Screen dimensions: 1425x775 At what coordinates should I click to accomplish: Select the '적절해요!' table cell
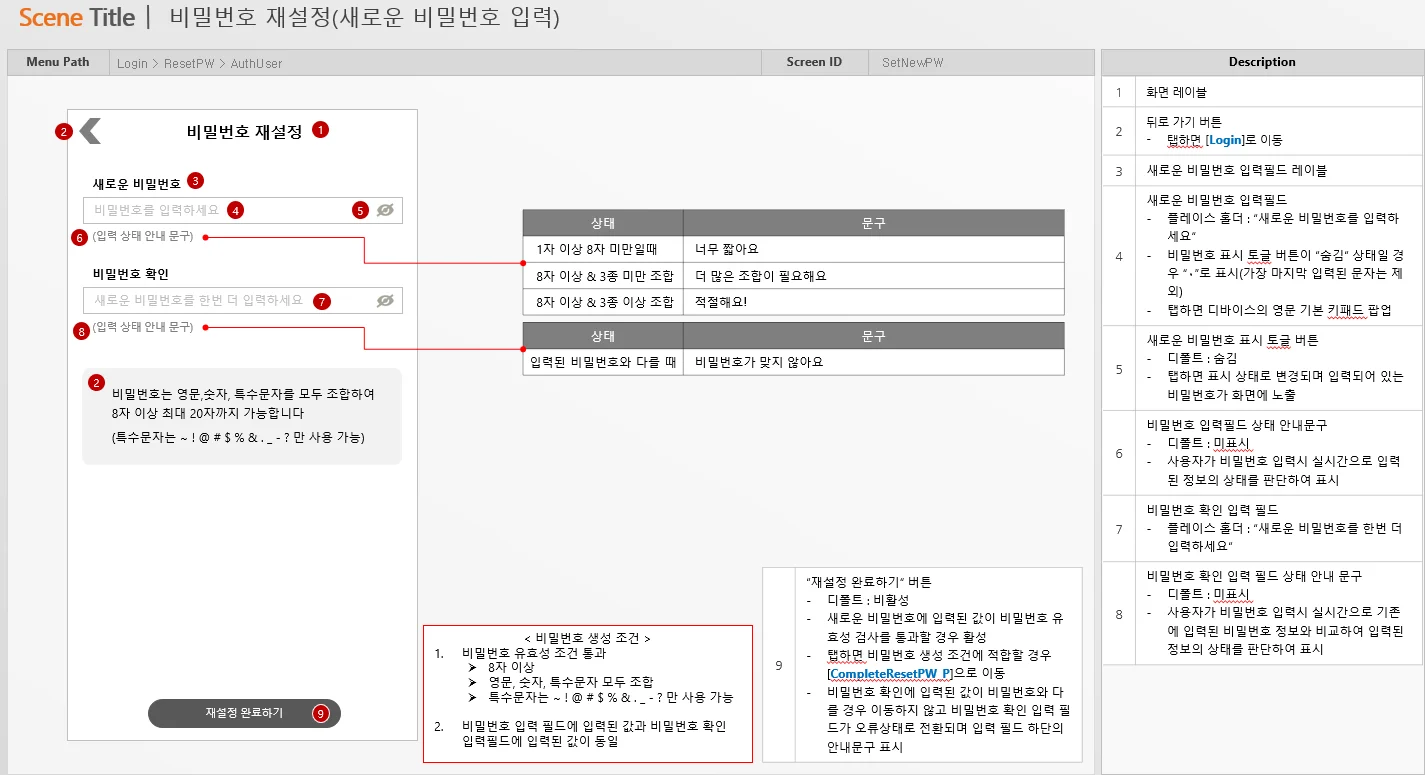point(873,301)
